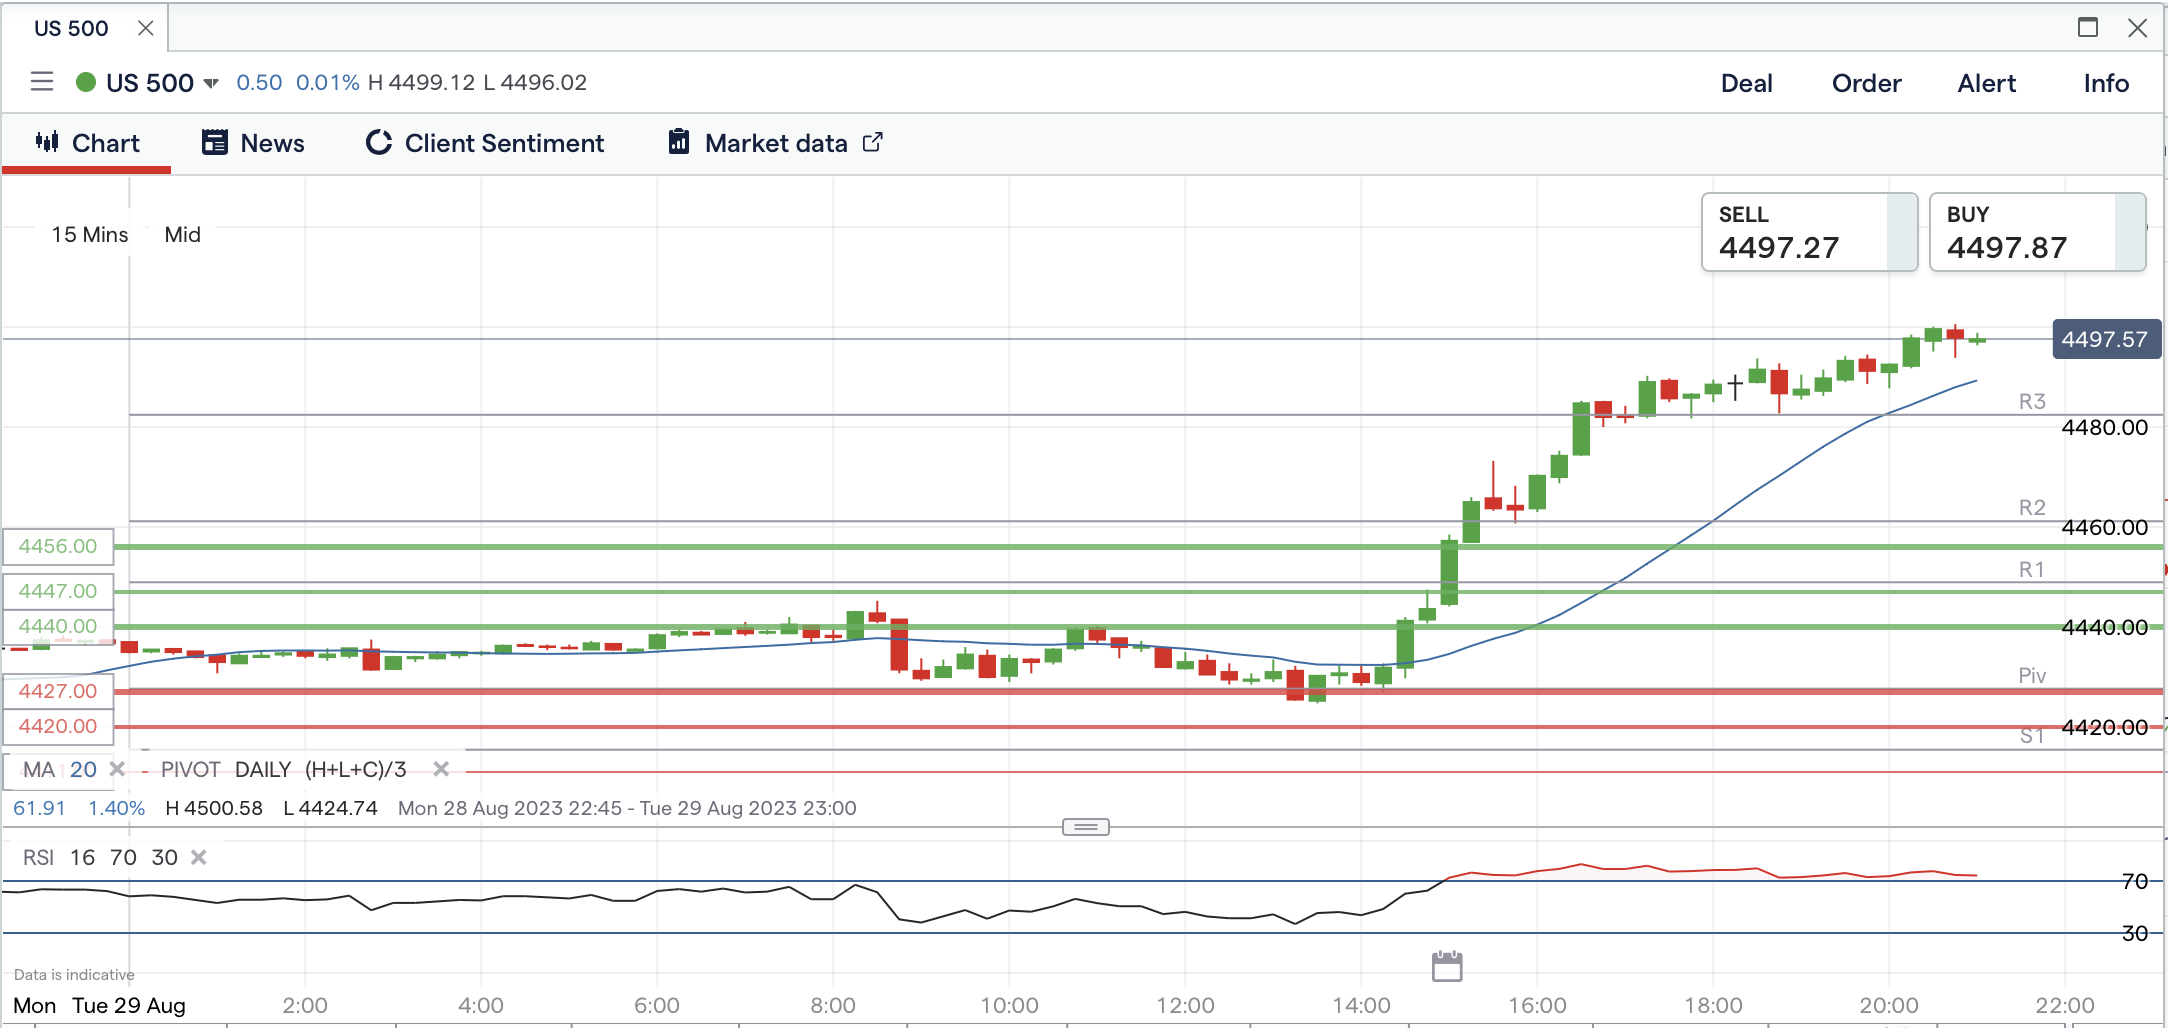Close the chart window

(x=2138, y=28)
